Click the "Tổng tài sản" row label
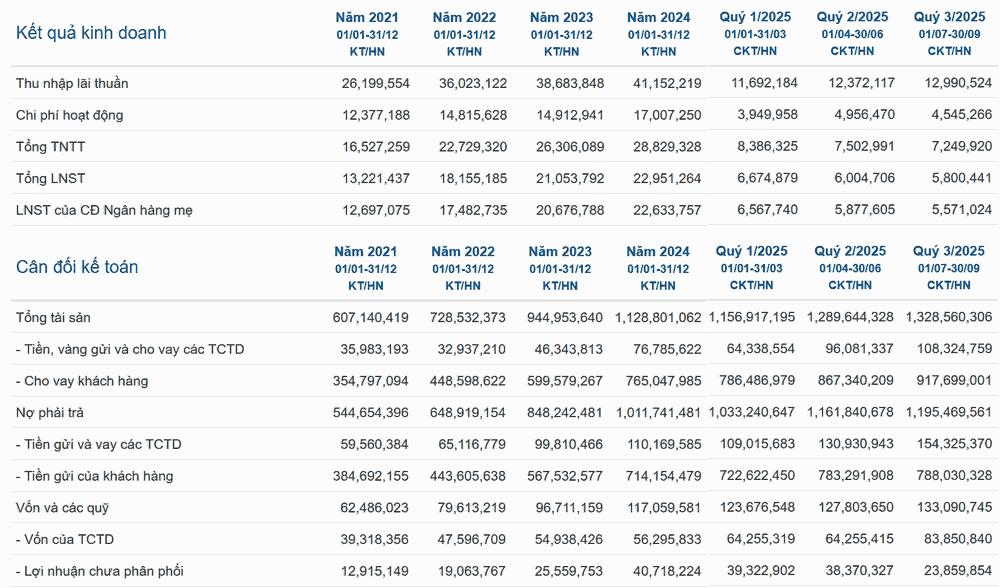Image resolution: width=1000 pixels, height=588 pixels. pos(53,318)
